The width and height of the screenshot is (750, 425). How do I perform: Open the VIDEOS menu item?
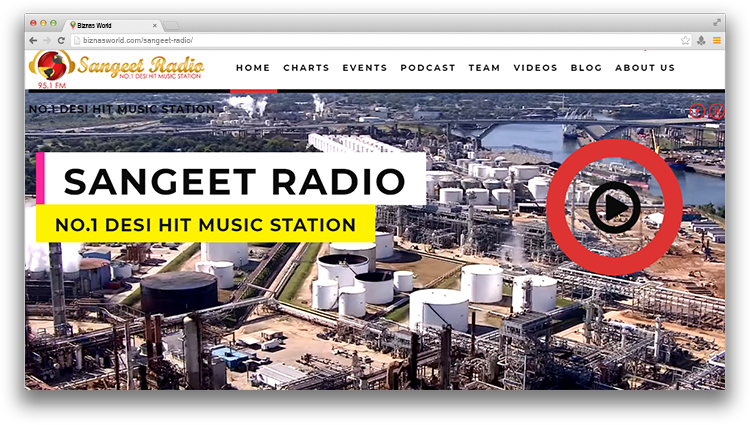[536, 68]
